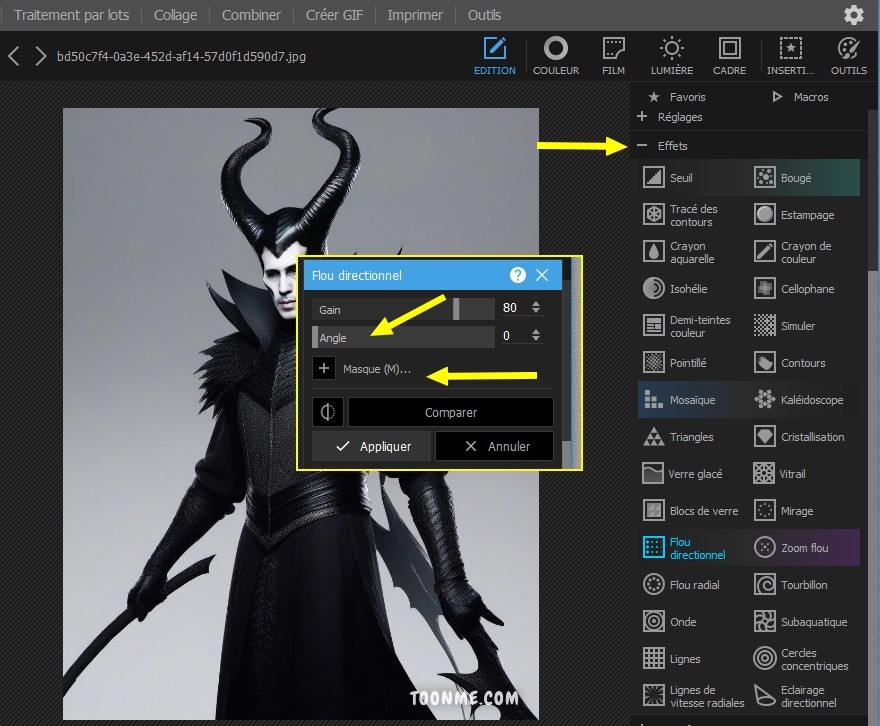Switch to the COULEUR tab
The height and width of the screenshot is (726, 880).
tap(556, 56)
